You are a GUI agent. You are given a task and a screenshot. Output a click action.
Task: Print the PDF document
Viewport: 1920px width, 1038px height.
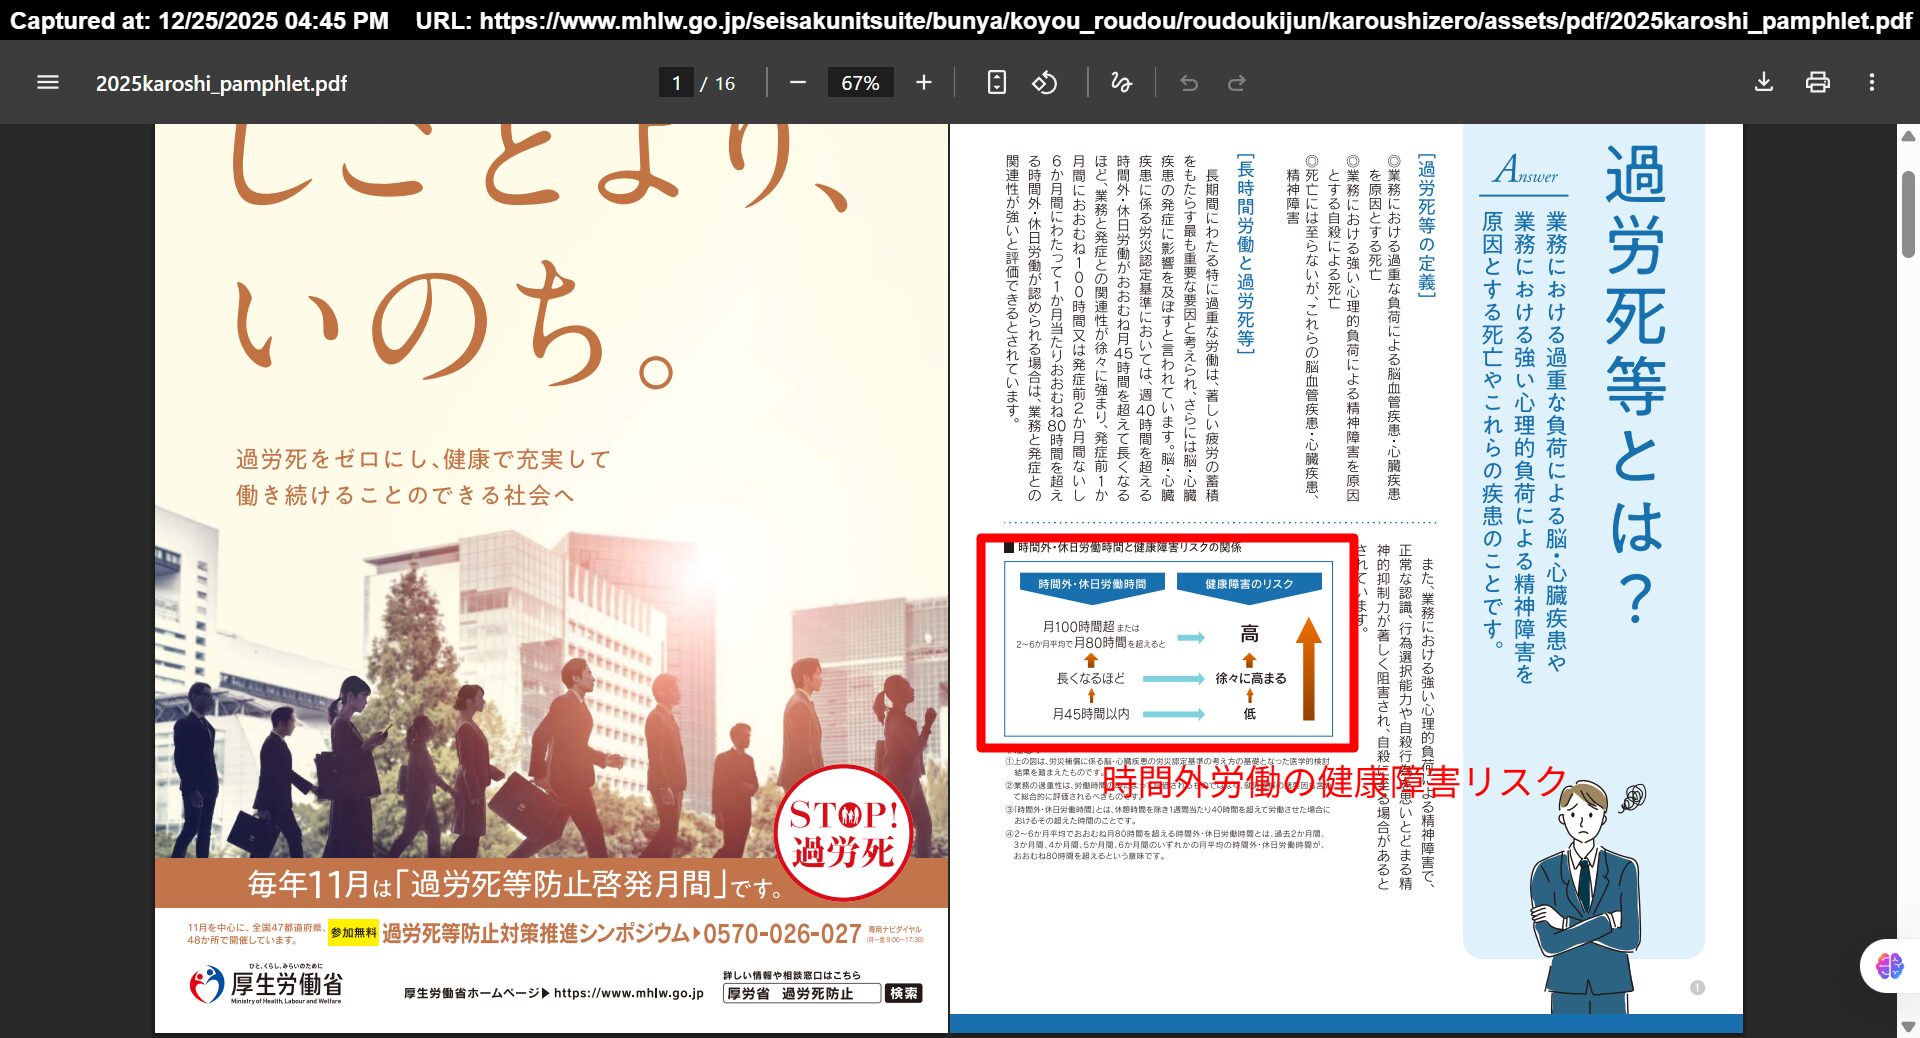1818,83
